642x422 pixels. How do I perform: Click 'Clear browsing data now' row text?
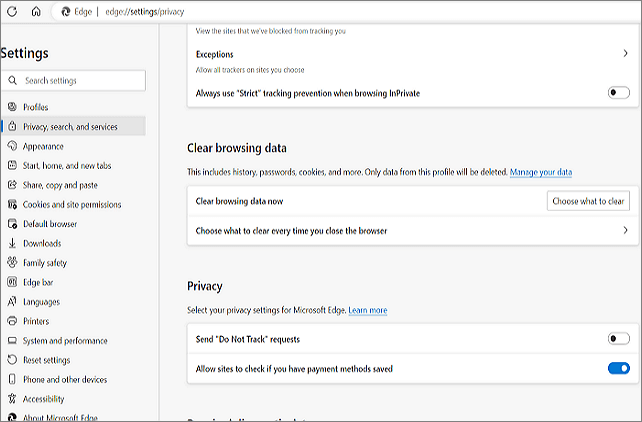pyautogui.click(x=240, y=201)
